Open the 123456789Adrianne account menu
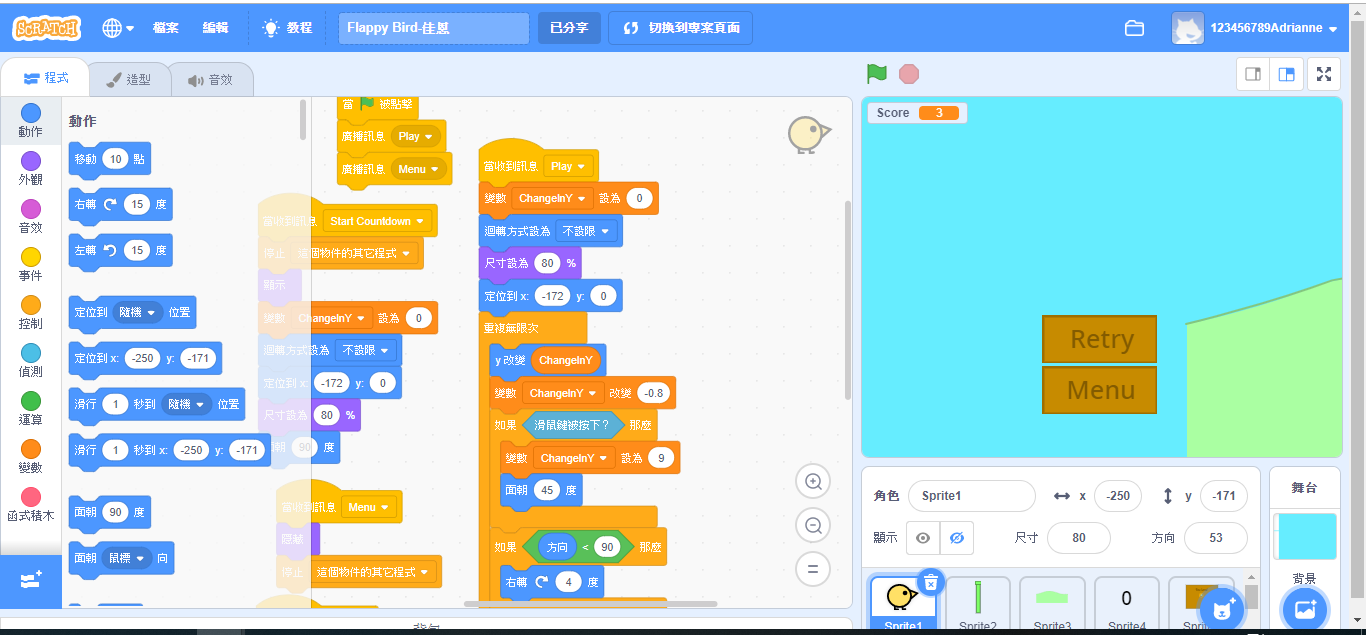 [x=1255, y=28]
